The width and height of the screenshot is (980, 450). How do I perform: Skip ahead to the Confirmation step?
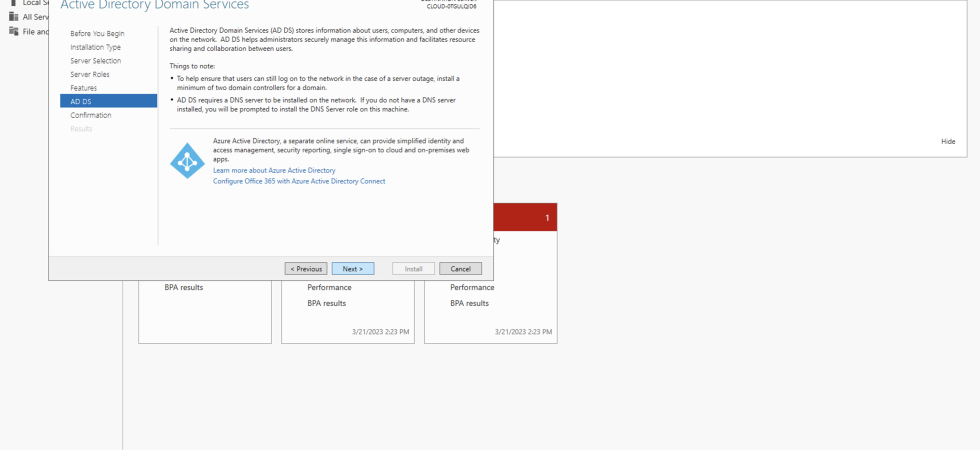tap(91, 115)
